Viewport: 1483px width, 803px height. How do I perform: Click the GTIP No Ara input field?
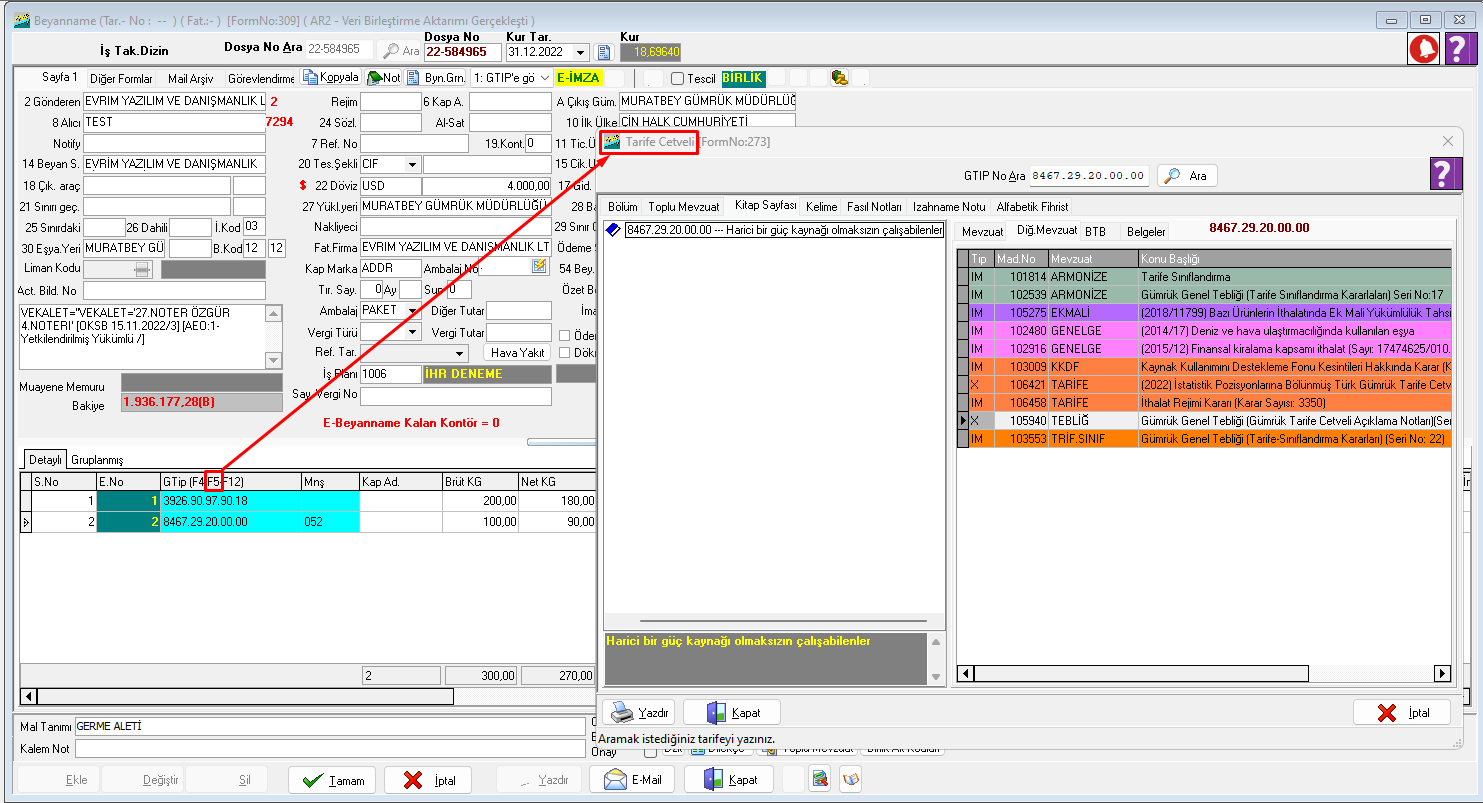click(1089, 175)
